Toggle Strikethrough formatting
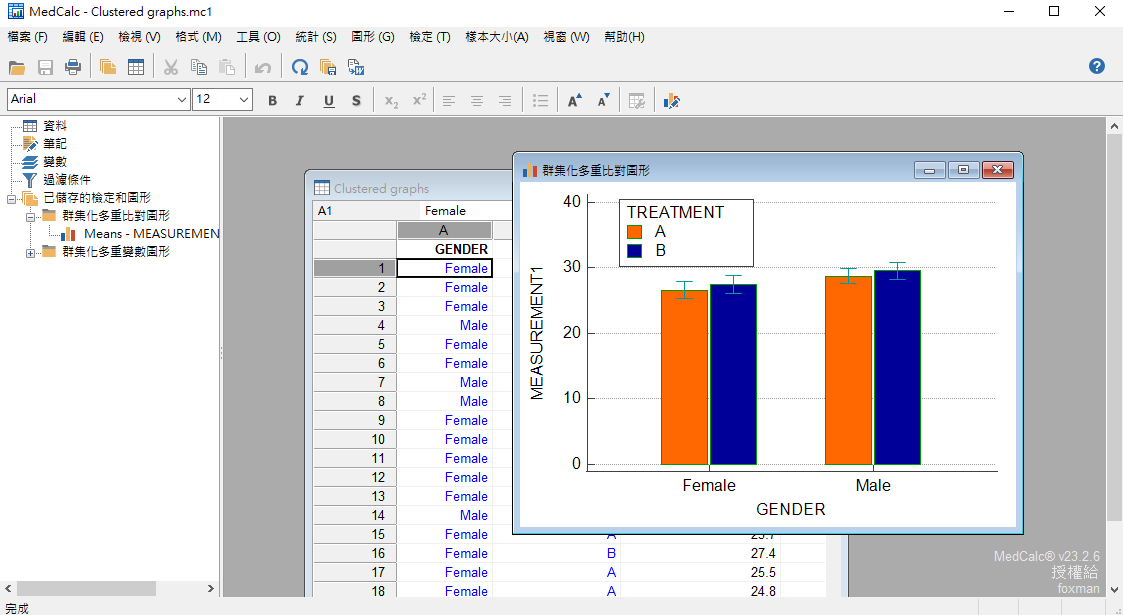The height and width of the screenshot is (615, 1123). coord(356,101)
